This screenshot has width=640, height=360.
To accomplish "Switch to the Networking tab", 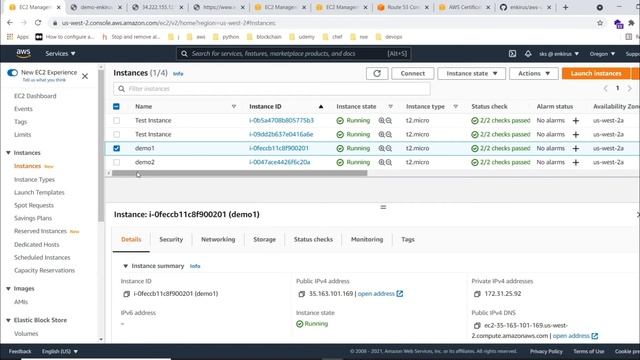I will click(218, 240).
